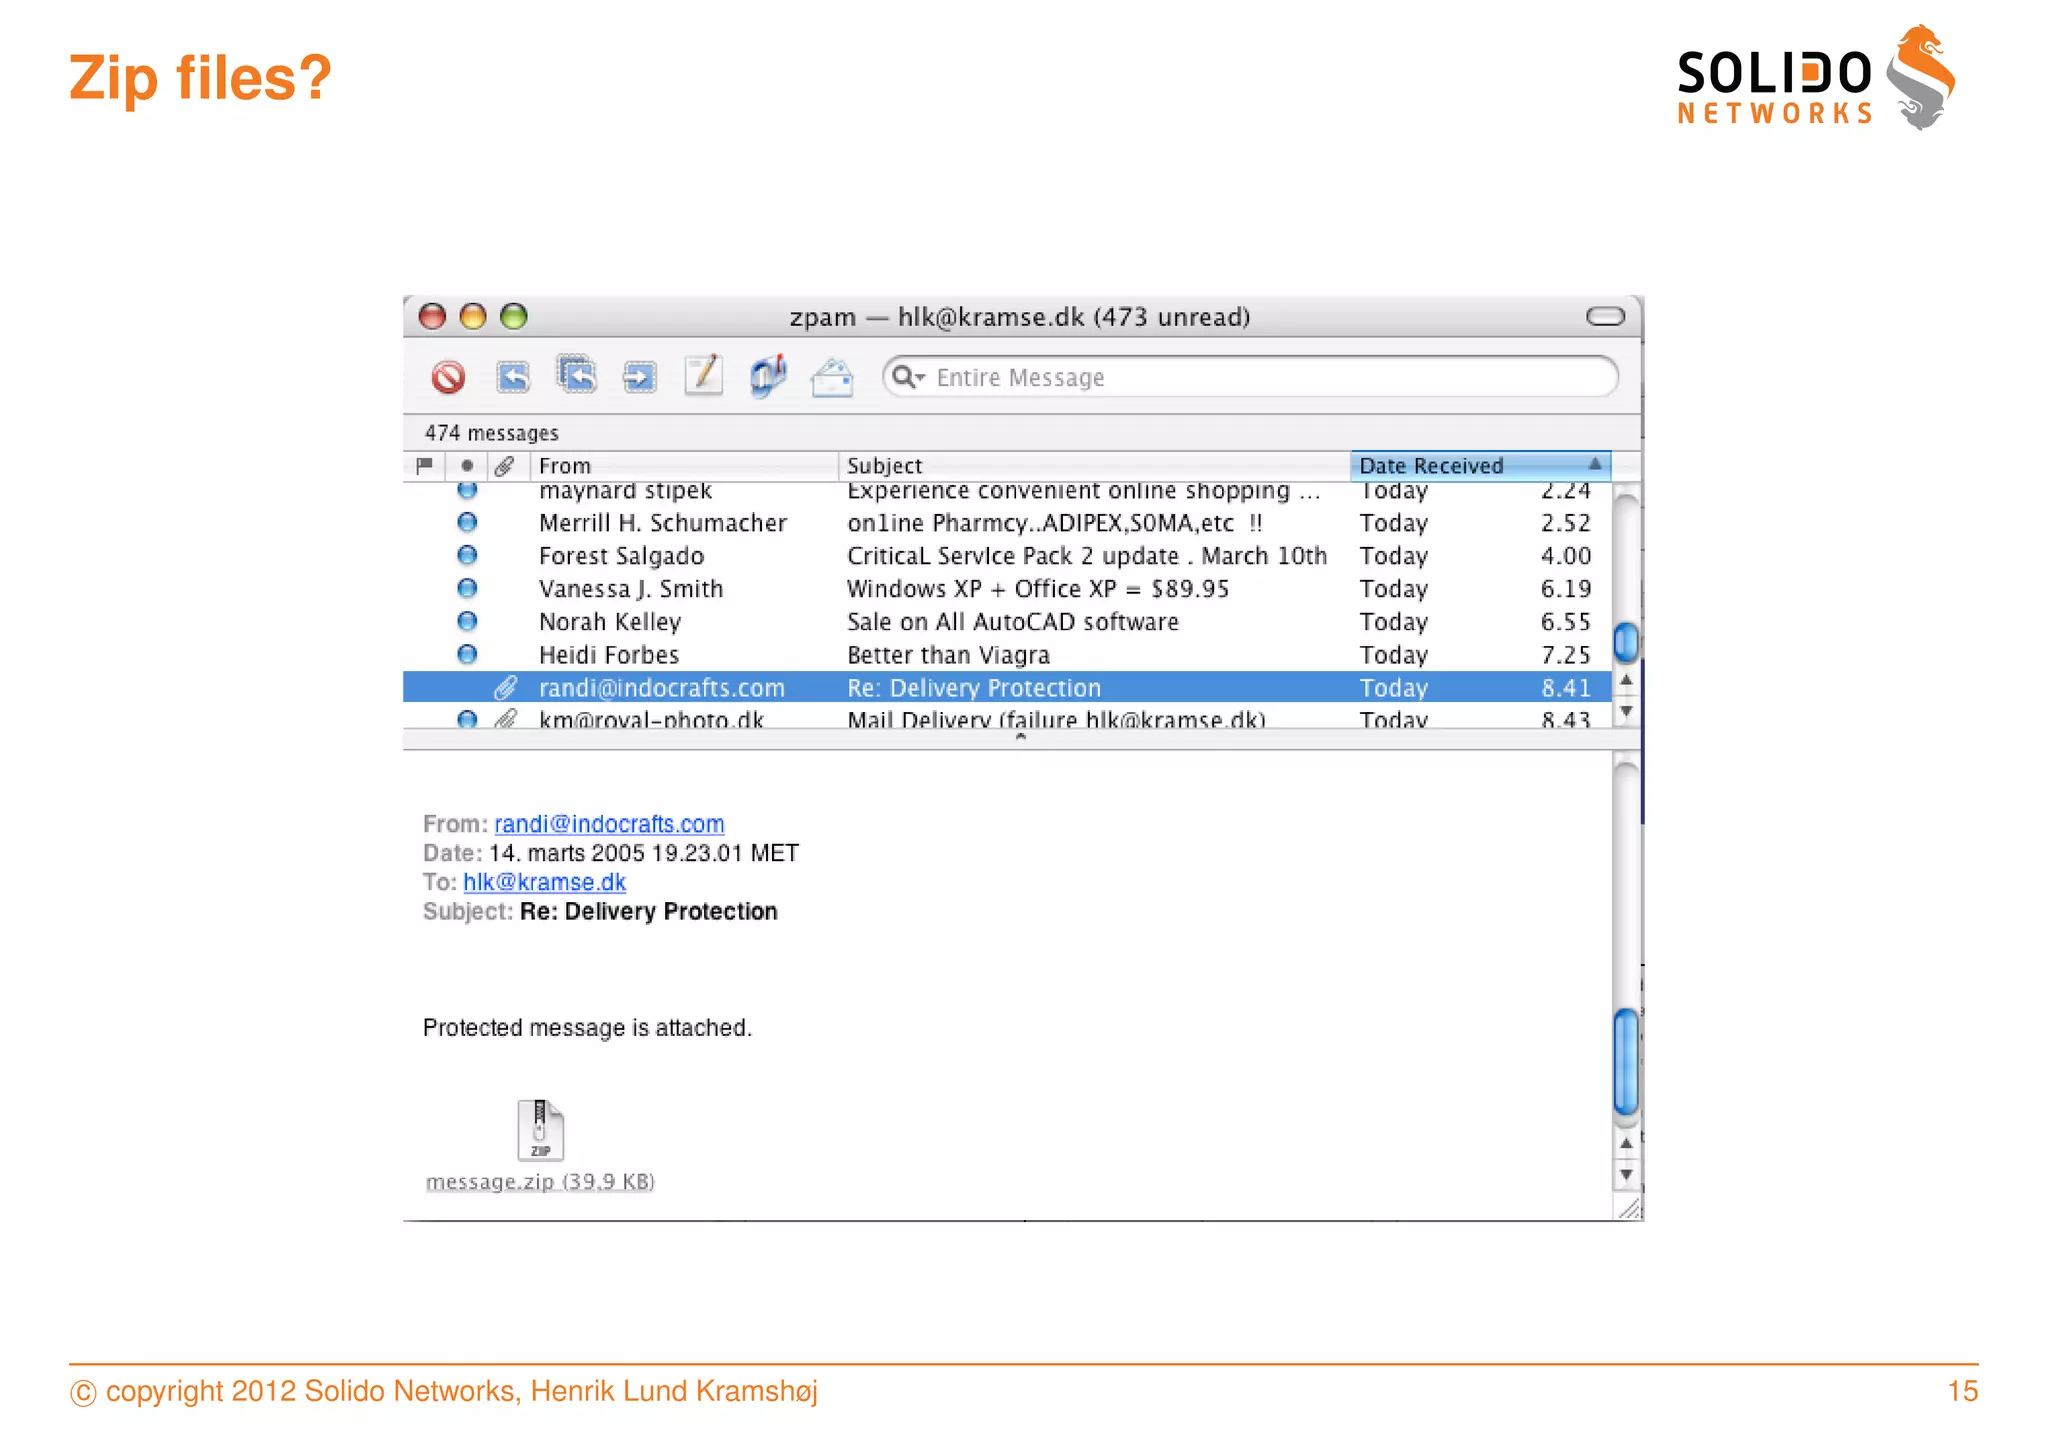This screenshot has width=2048, height=1448.
Task: Click the Get Mail mailbox icon
Action: coord(769,375)
